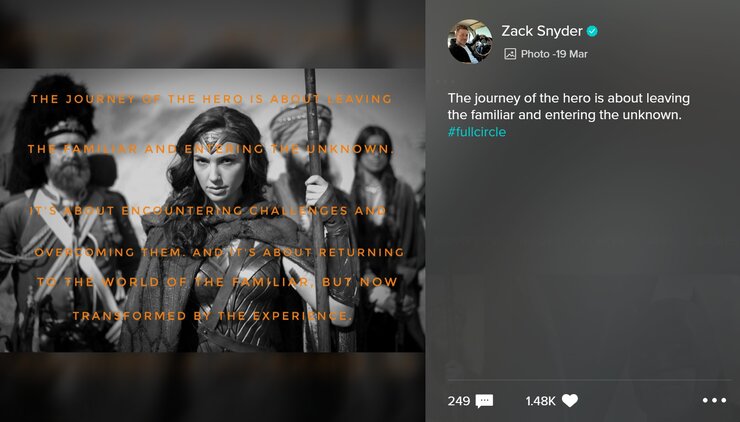Select the "Photo -19 Mar" timestamp

click(554, 54)
